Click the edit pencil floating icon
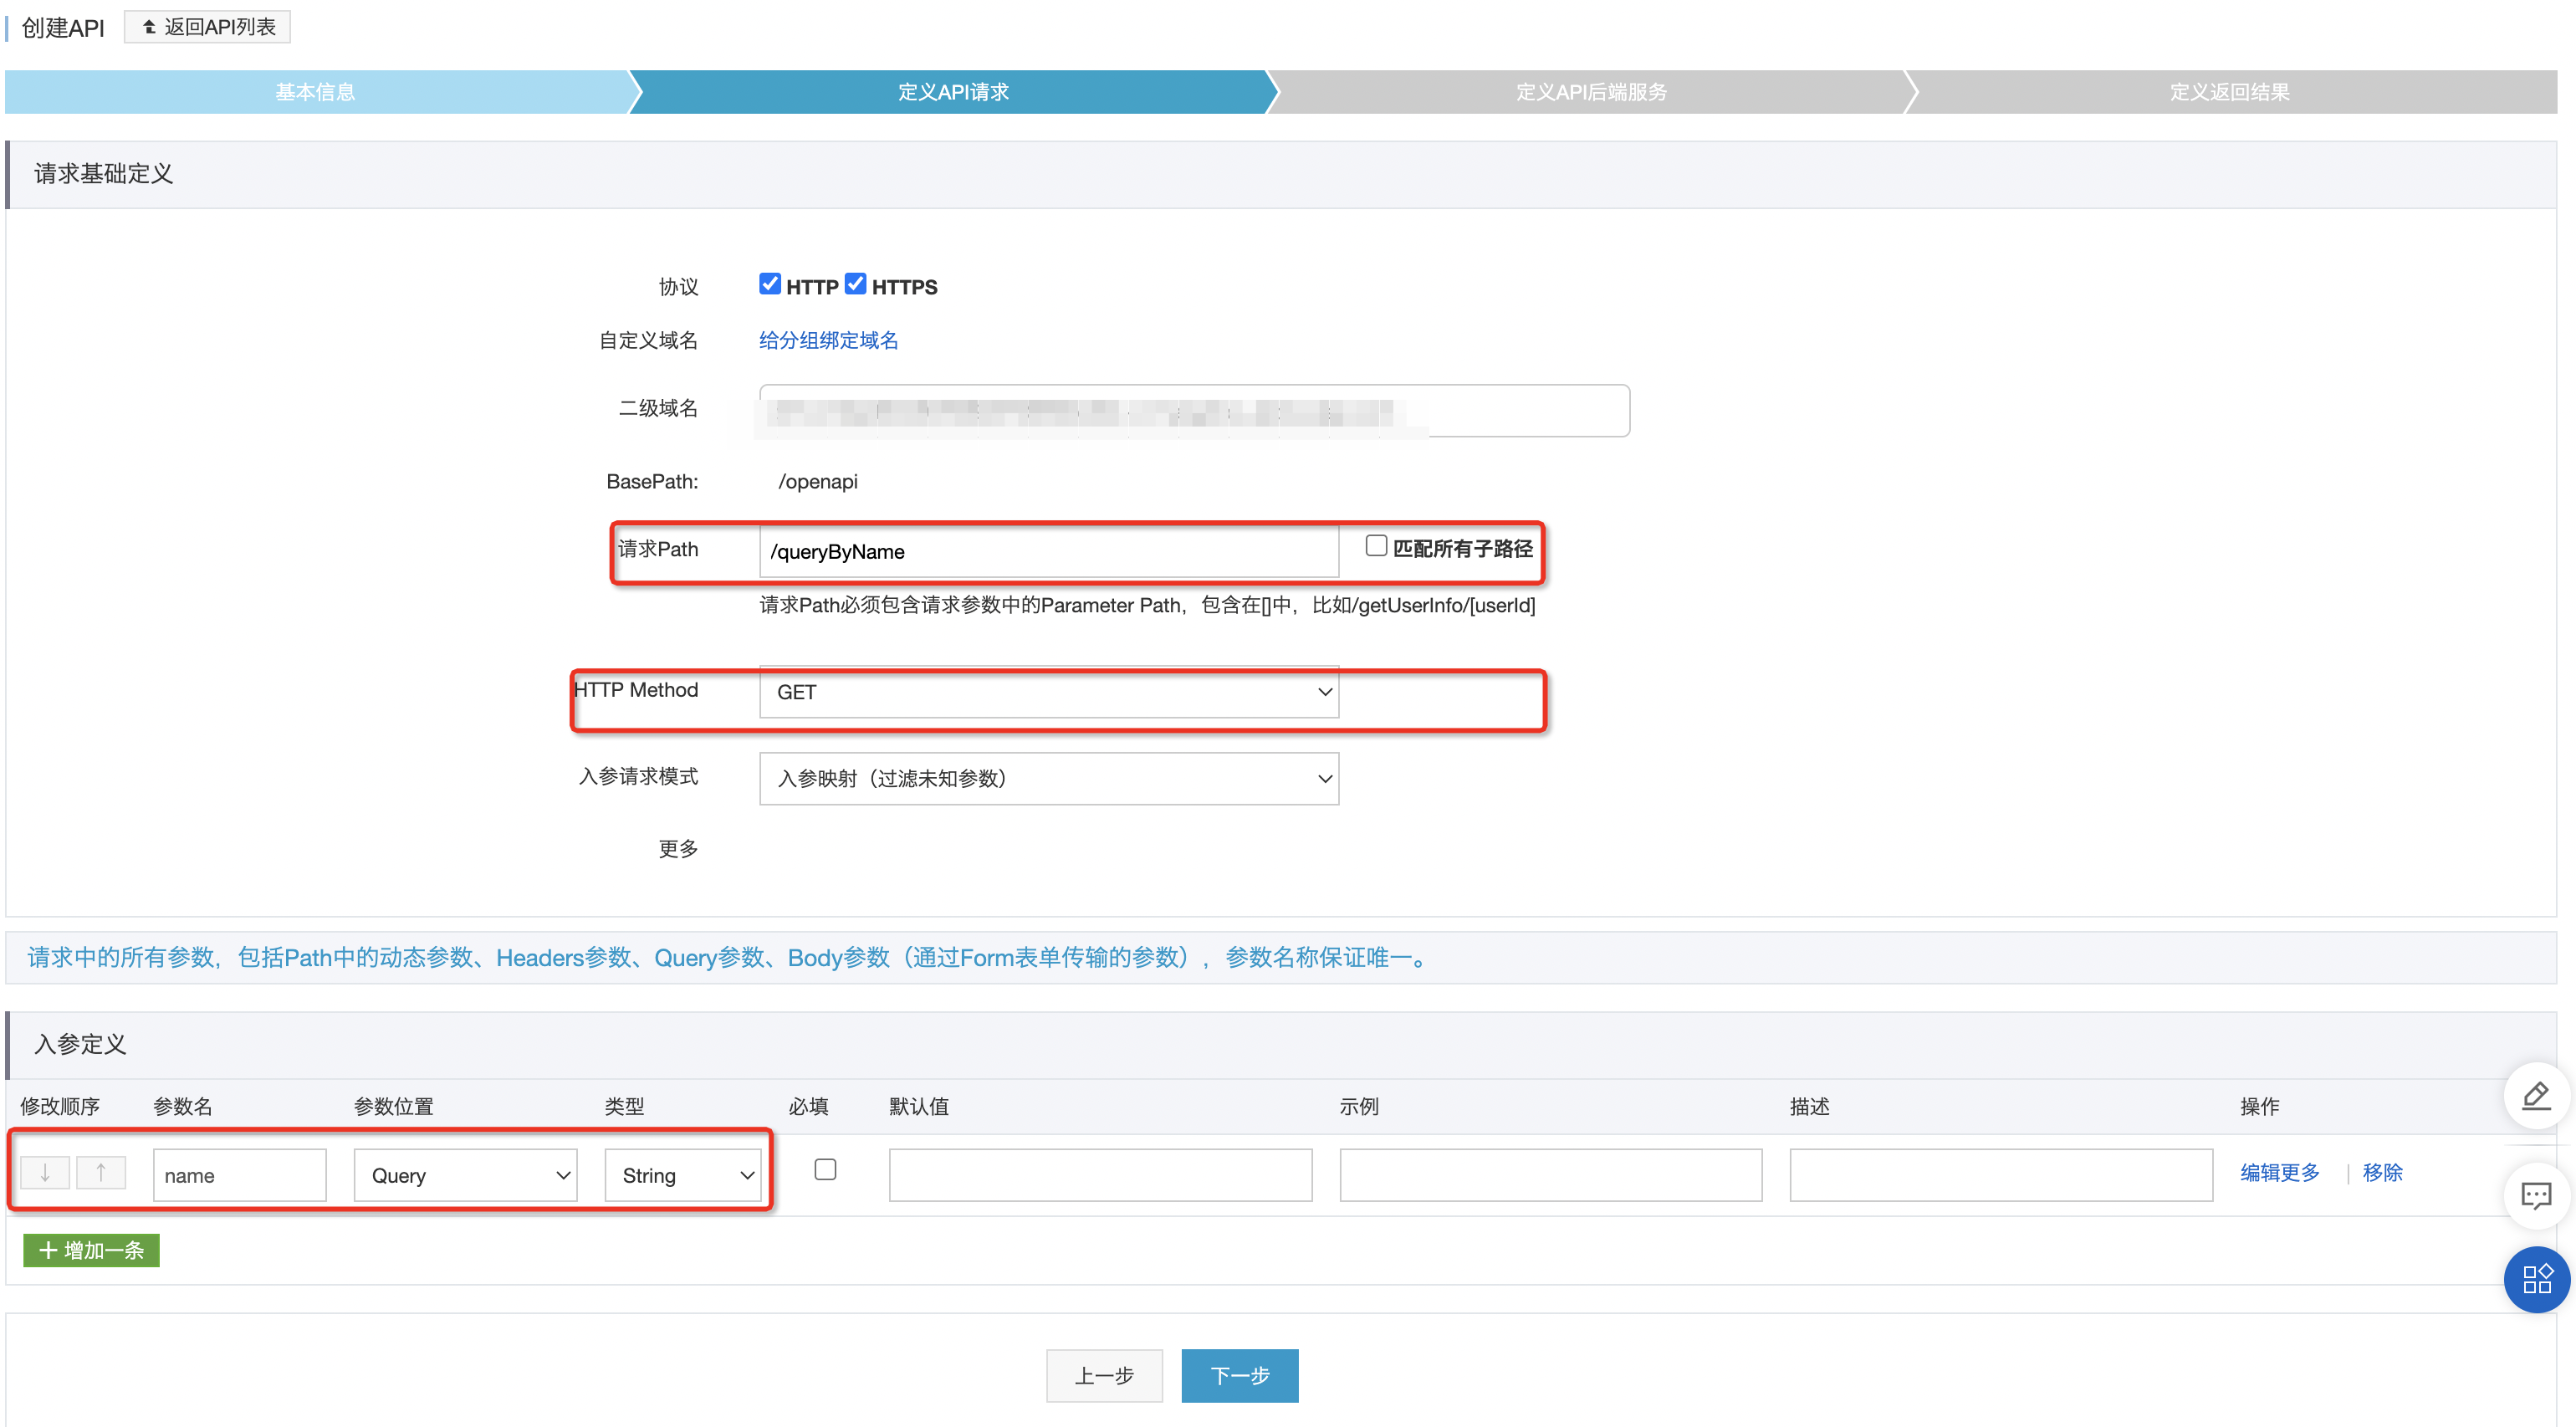Viewport: 2576px width, 1427px height. click(2536, 1097)
